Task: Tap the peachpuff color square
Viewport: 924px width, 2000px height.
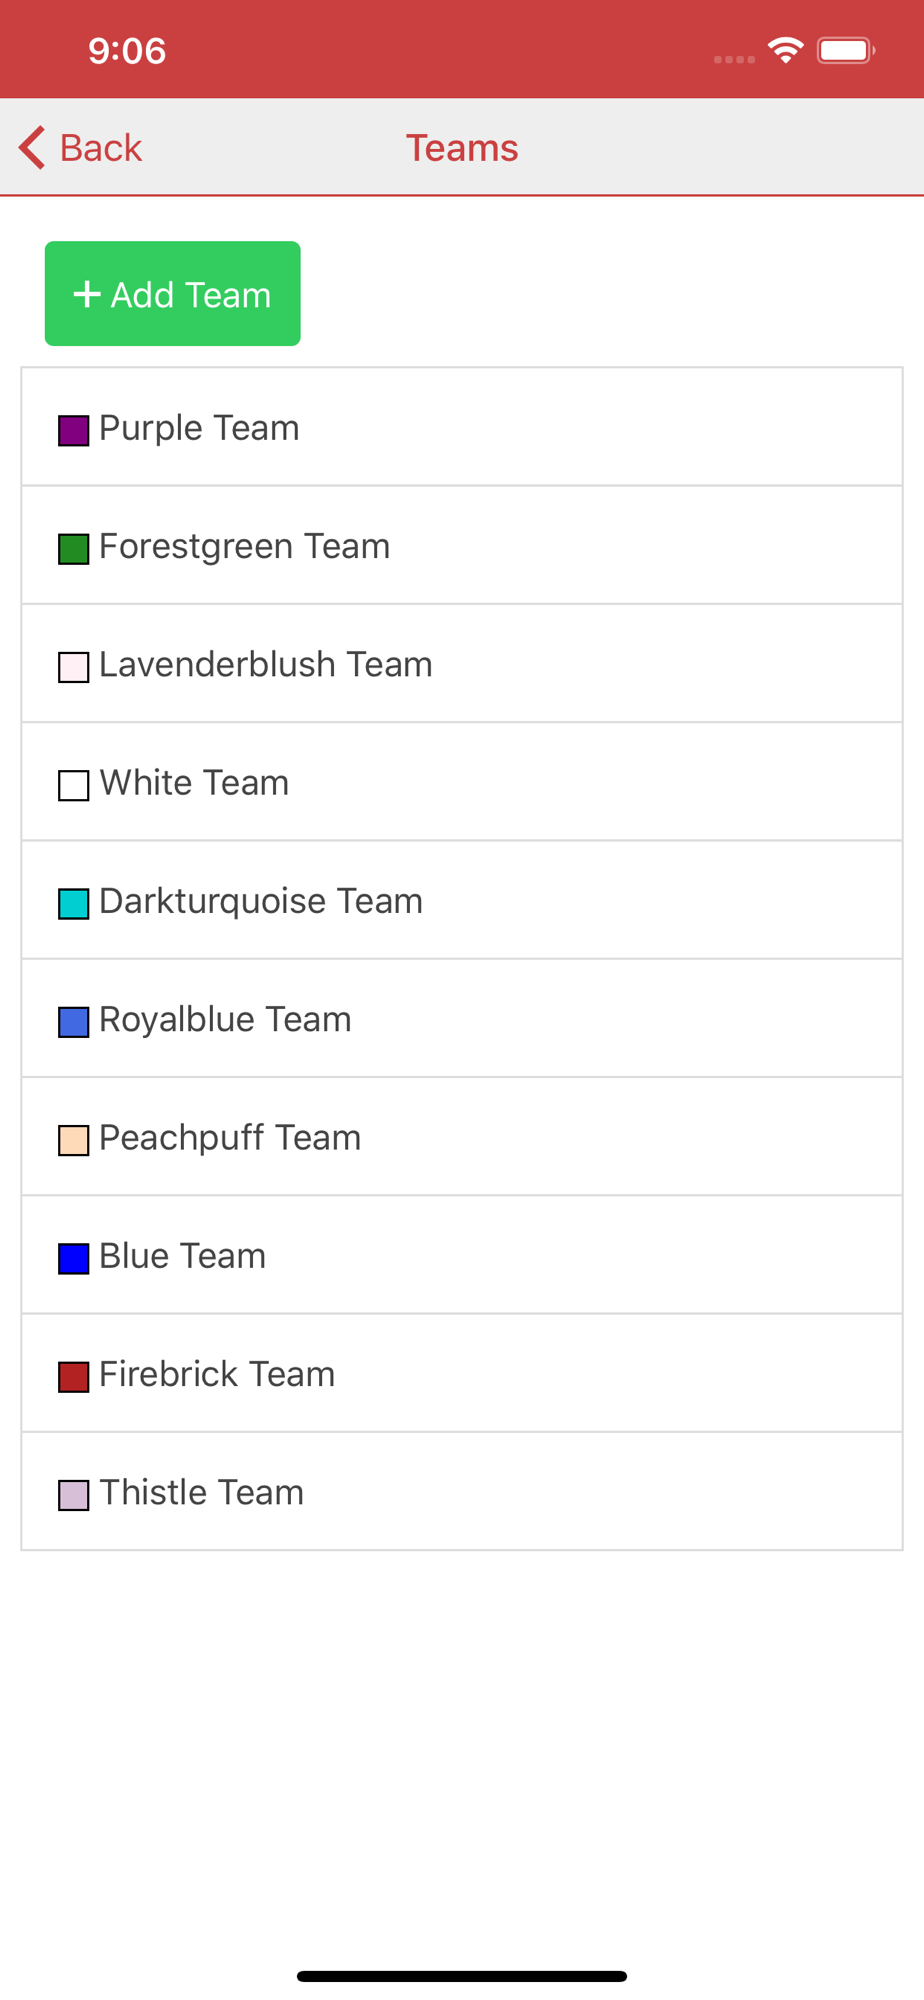Action: pos(74,1140)
